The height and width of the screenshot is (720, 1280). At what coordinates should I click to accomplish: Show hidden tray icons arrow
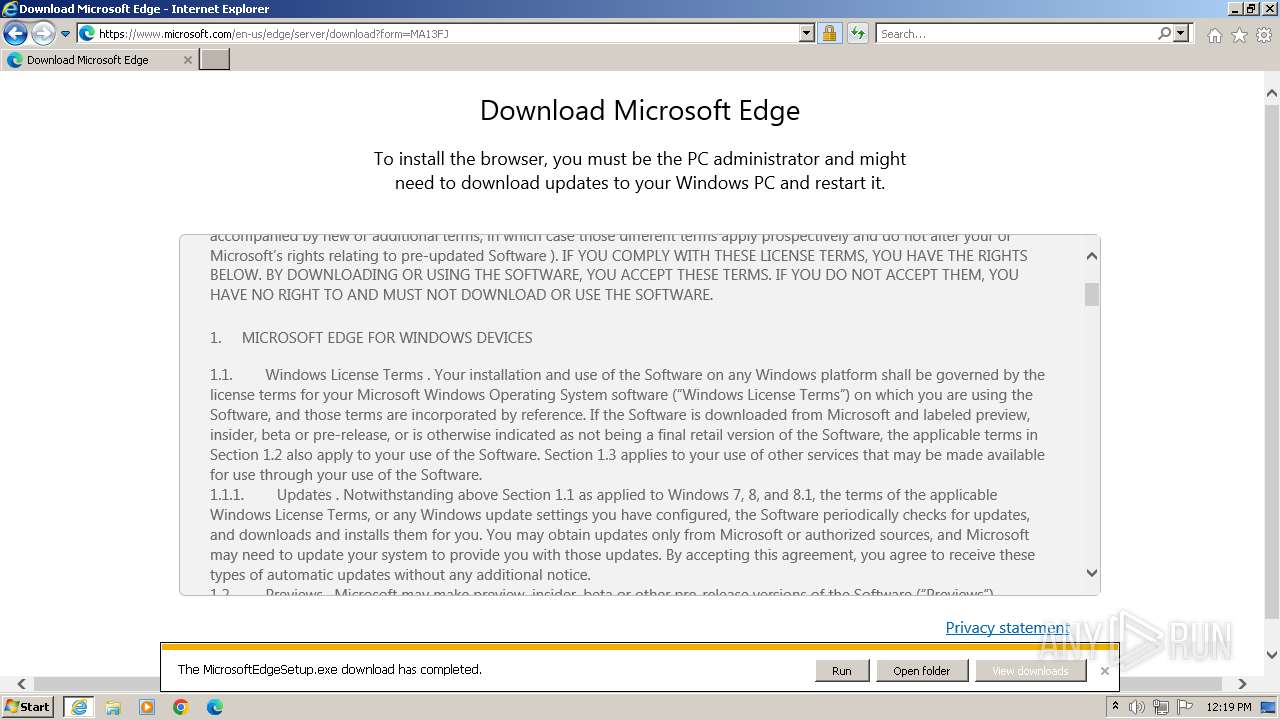pyautogui.click(x=1117, y=707)
